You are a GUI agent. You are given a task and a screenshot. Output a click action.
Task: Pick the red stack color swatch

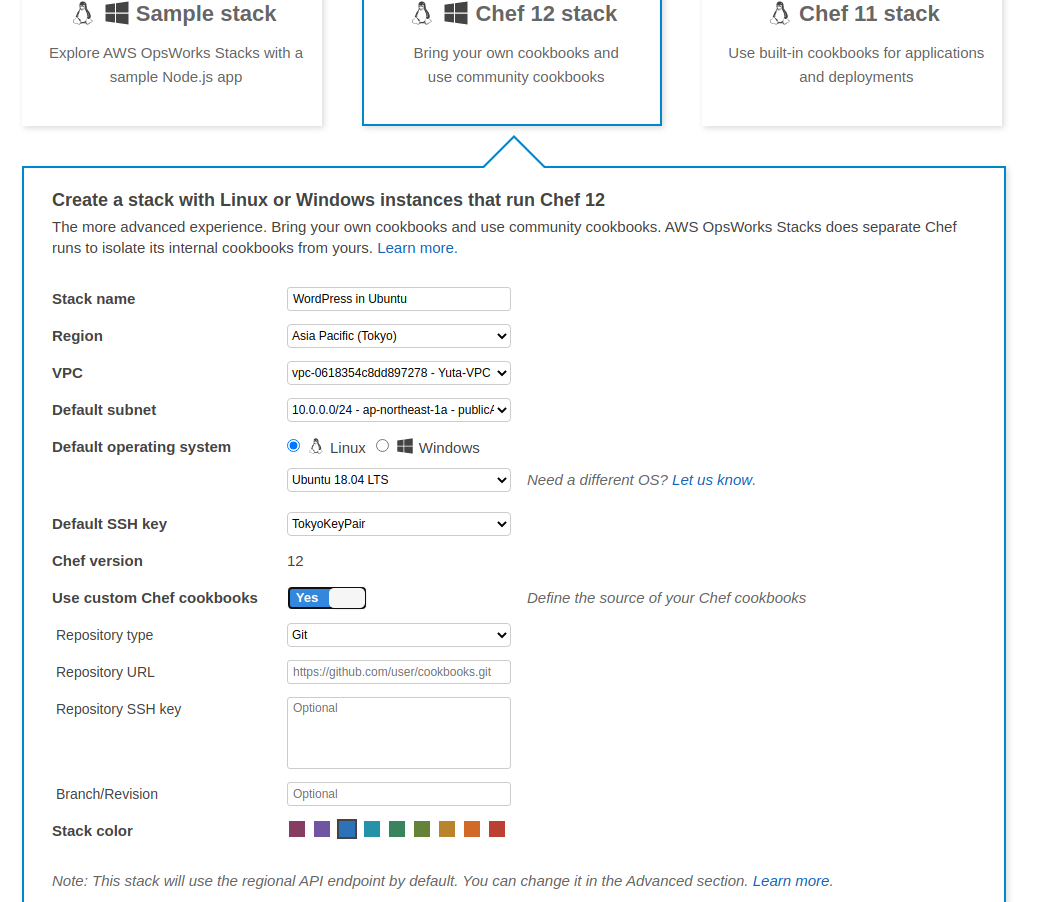(497, 829)
